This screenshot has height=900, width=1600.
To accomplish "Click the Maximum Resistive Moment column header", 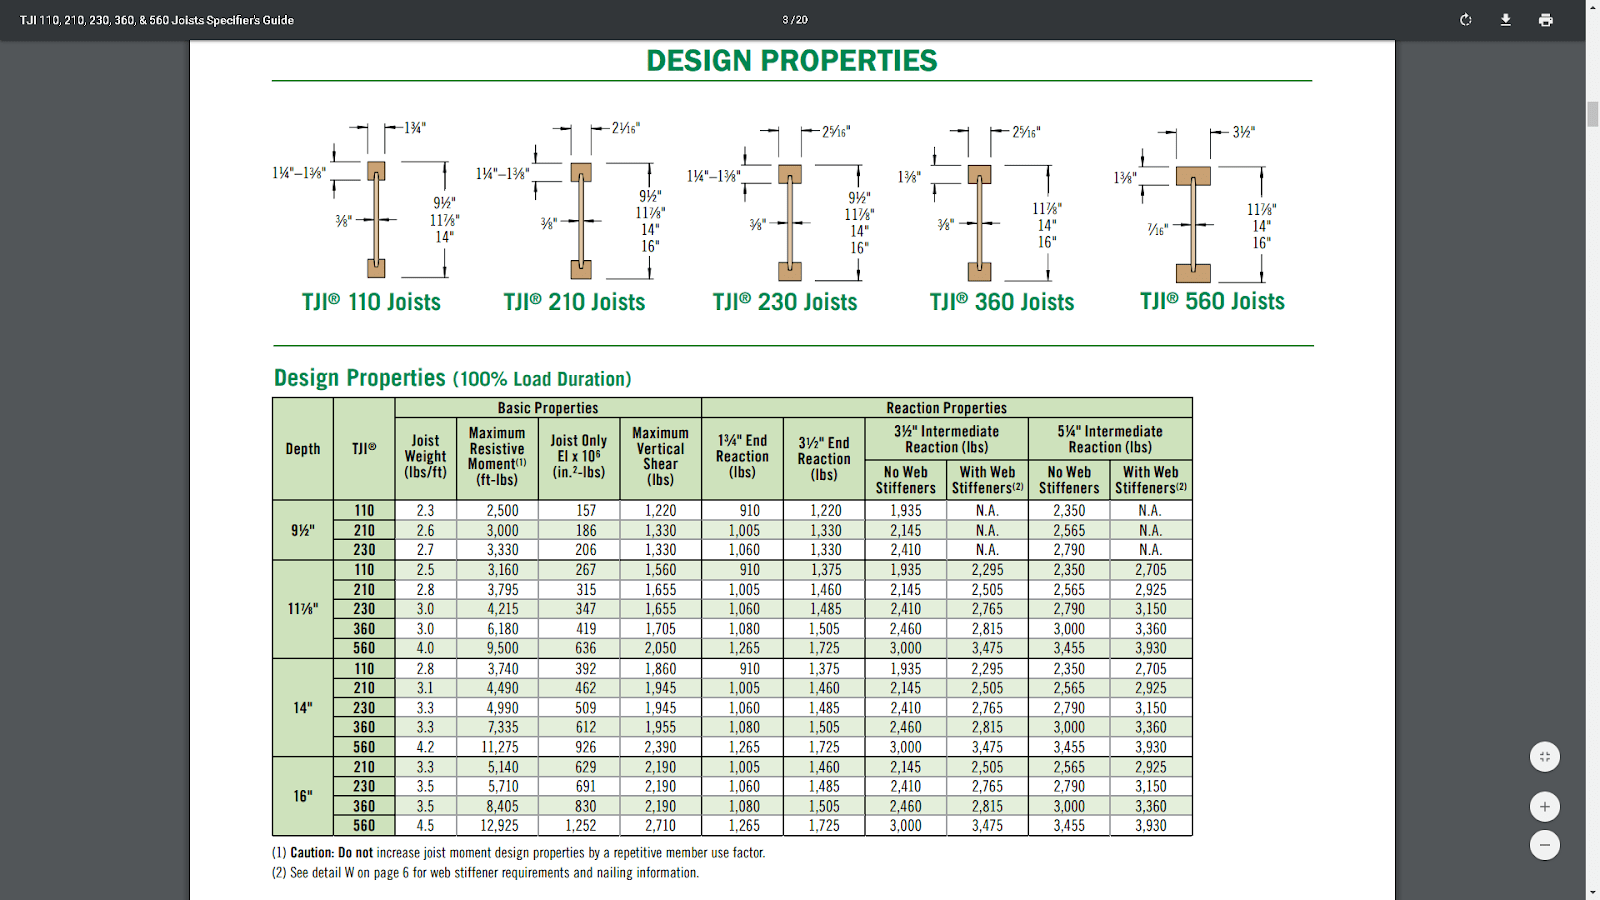I will [497, 456].
